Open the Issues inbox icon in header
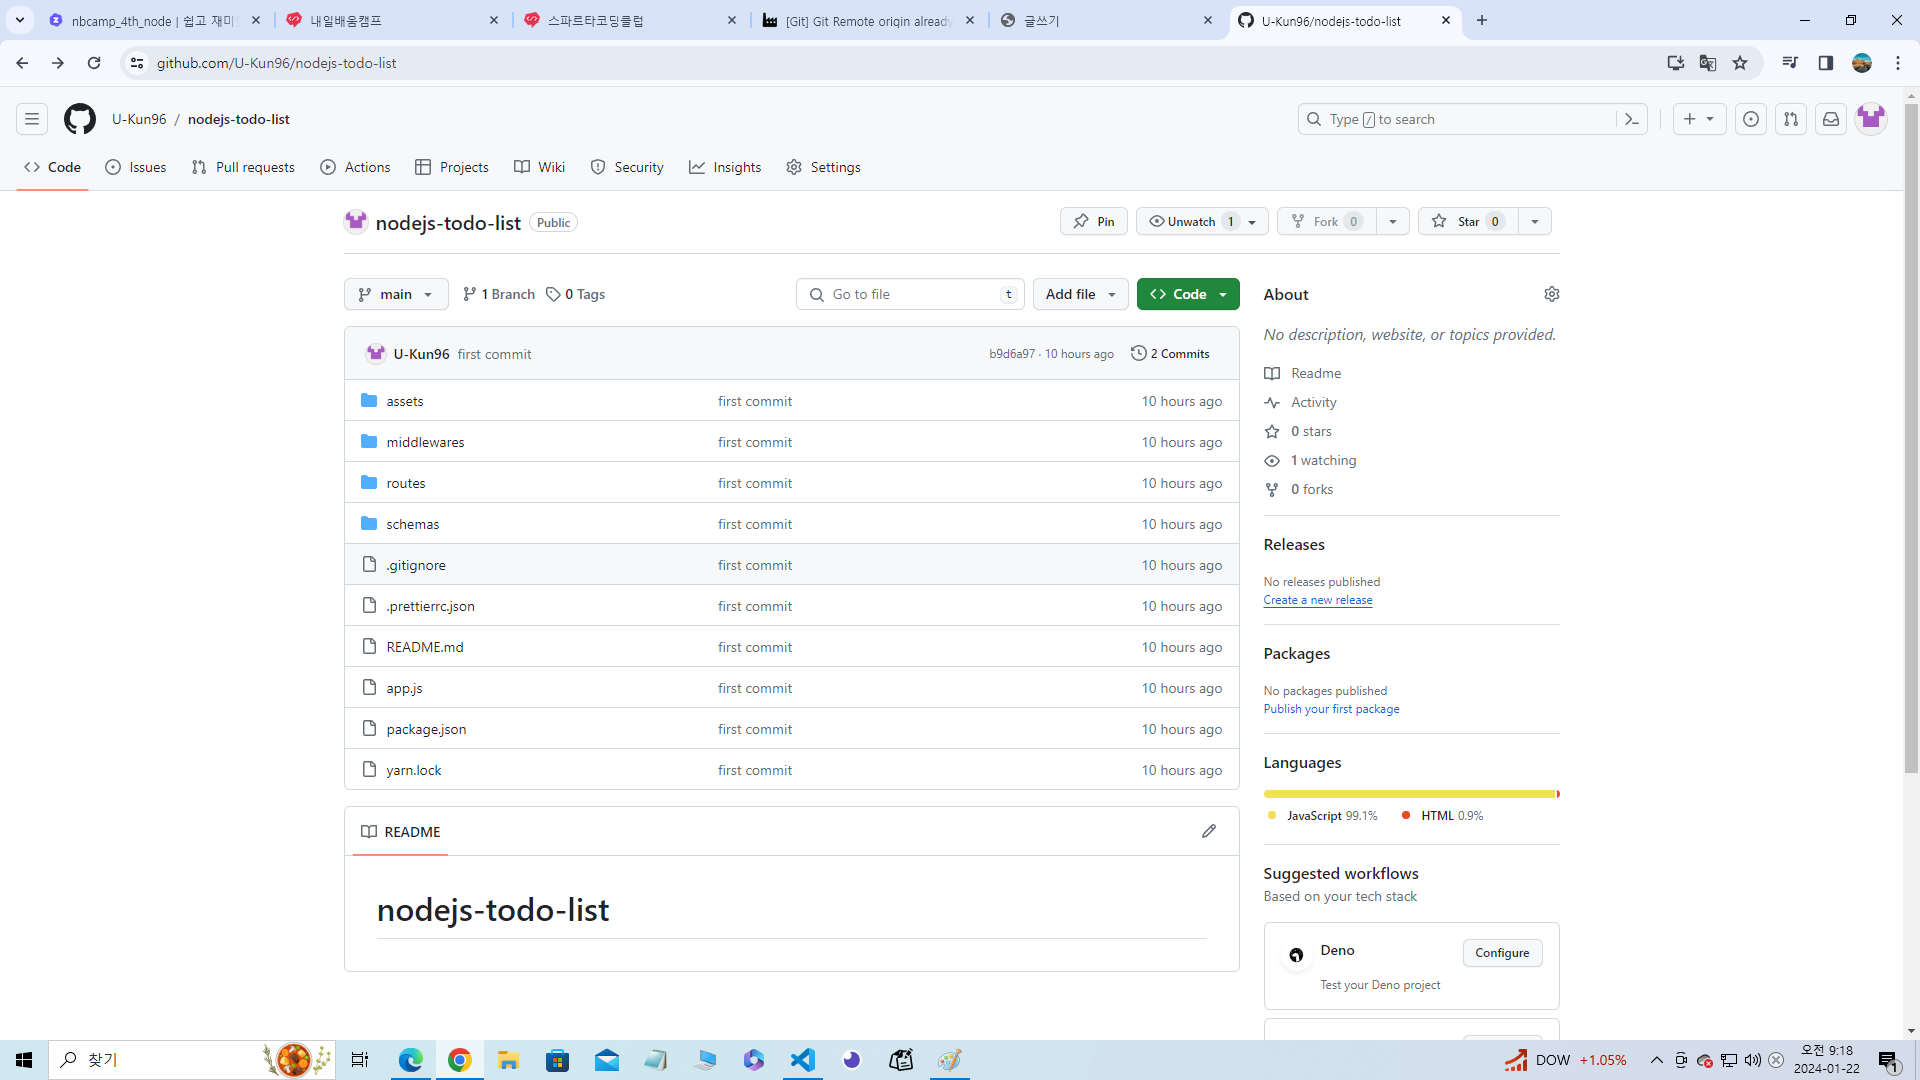 pos(1751,119)
